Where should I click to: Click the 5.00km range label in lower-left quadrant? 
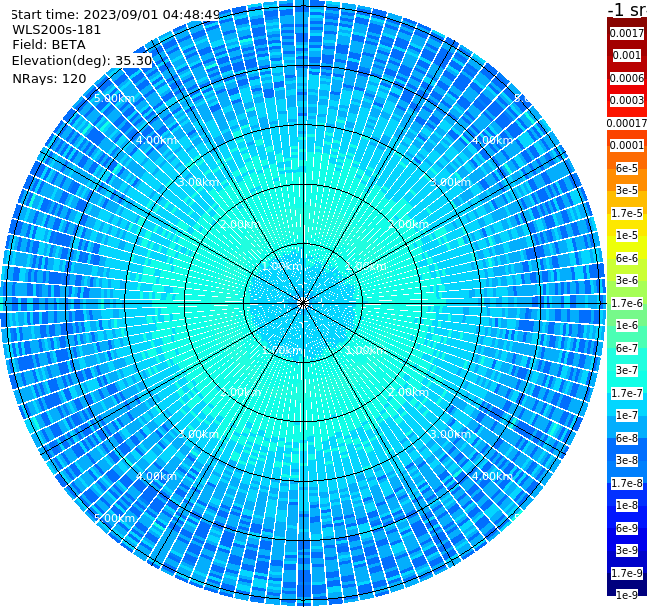(114, 518)
